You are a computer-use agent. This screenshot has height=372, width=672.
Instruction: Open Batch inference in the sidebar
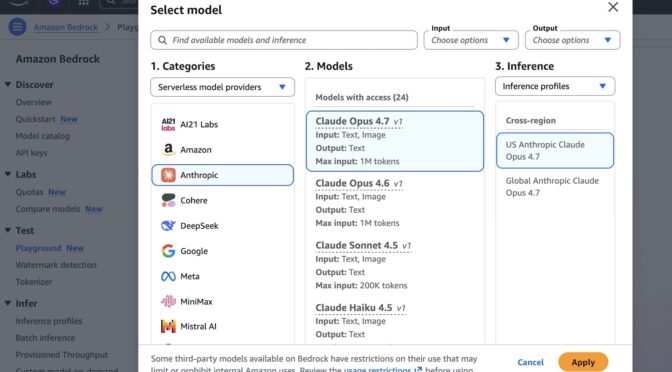point(45,338)
